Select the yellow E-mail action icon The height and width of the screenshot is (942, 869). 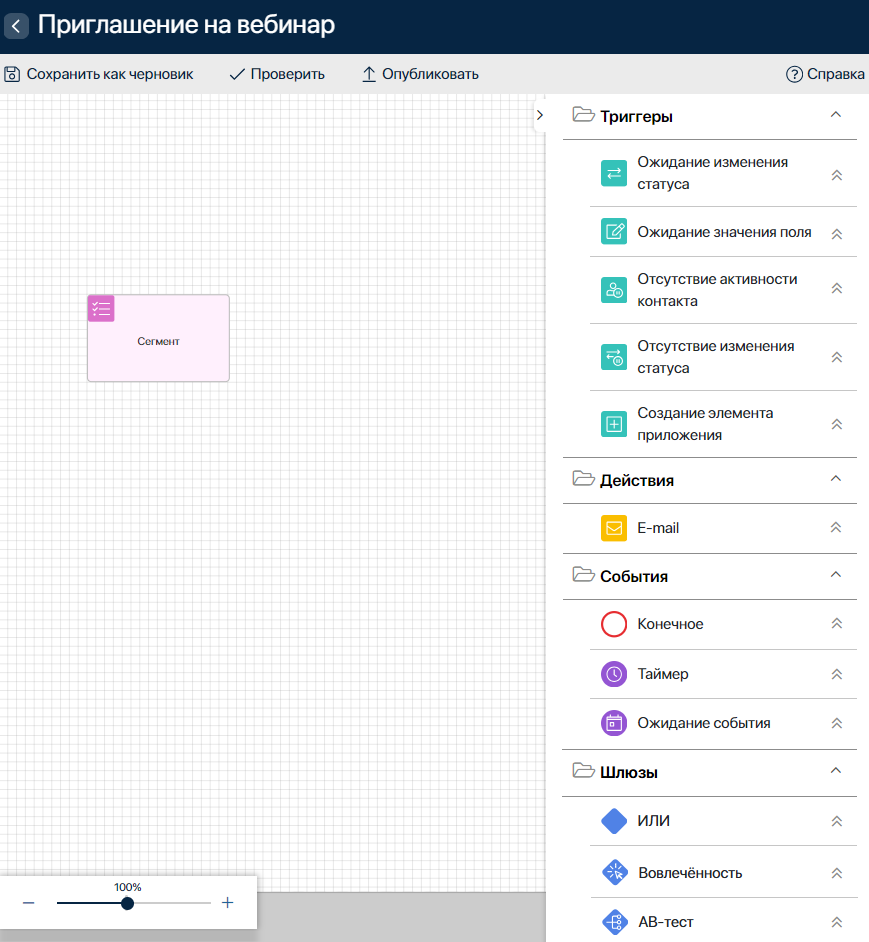[614, 528]
